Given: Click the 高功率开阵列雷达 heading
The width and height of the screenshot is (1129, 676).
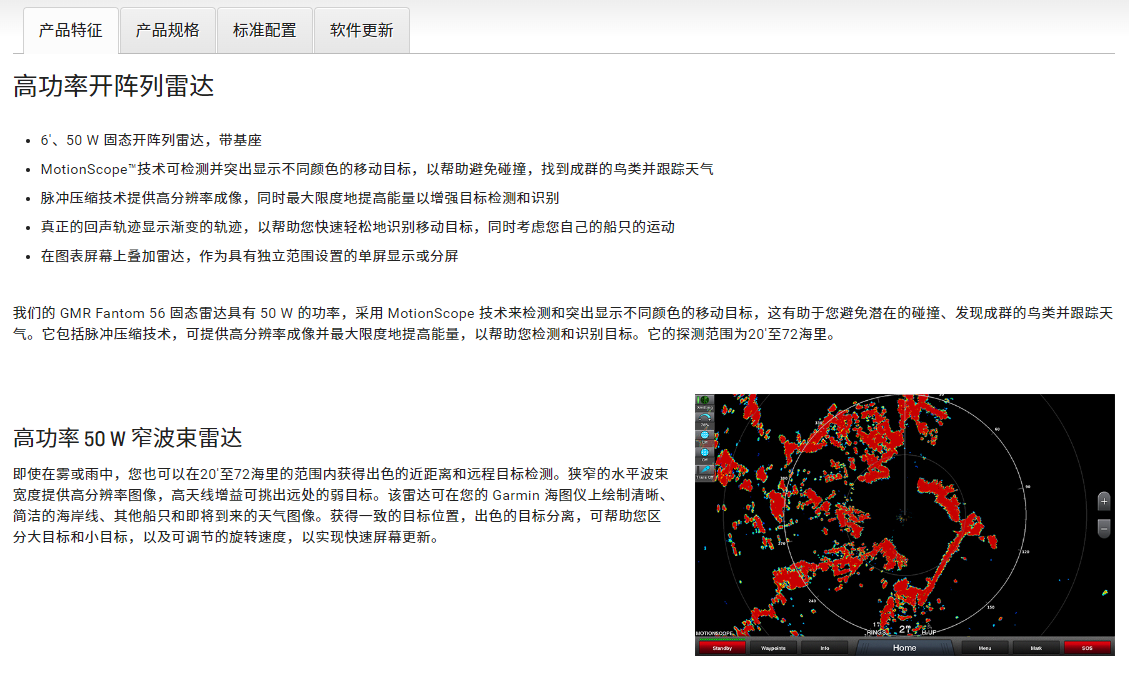Looking at the screenshot, I should [114, 86].
